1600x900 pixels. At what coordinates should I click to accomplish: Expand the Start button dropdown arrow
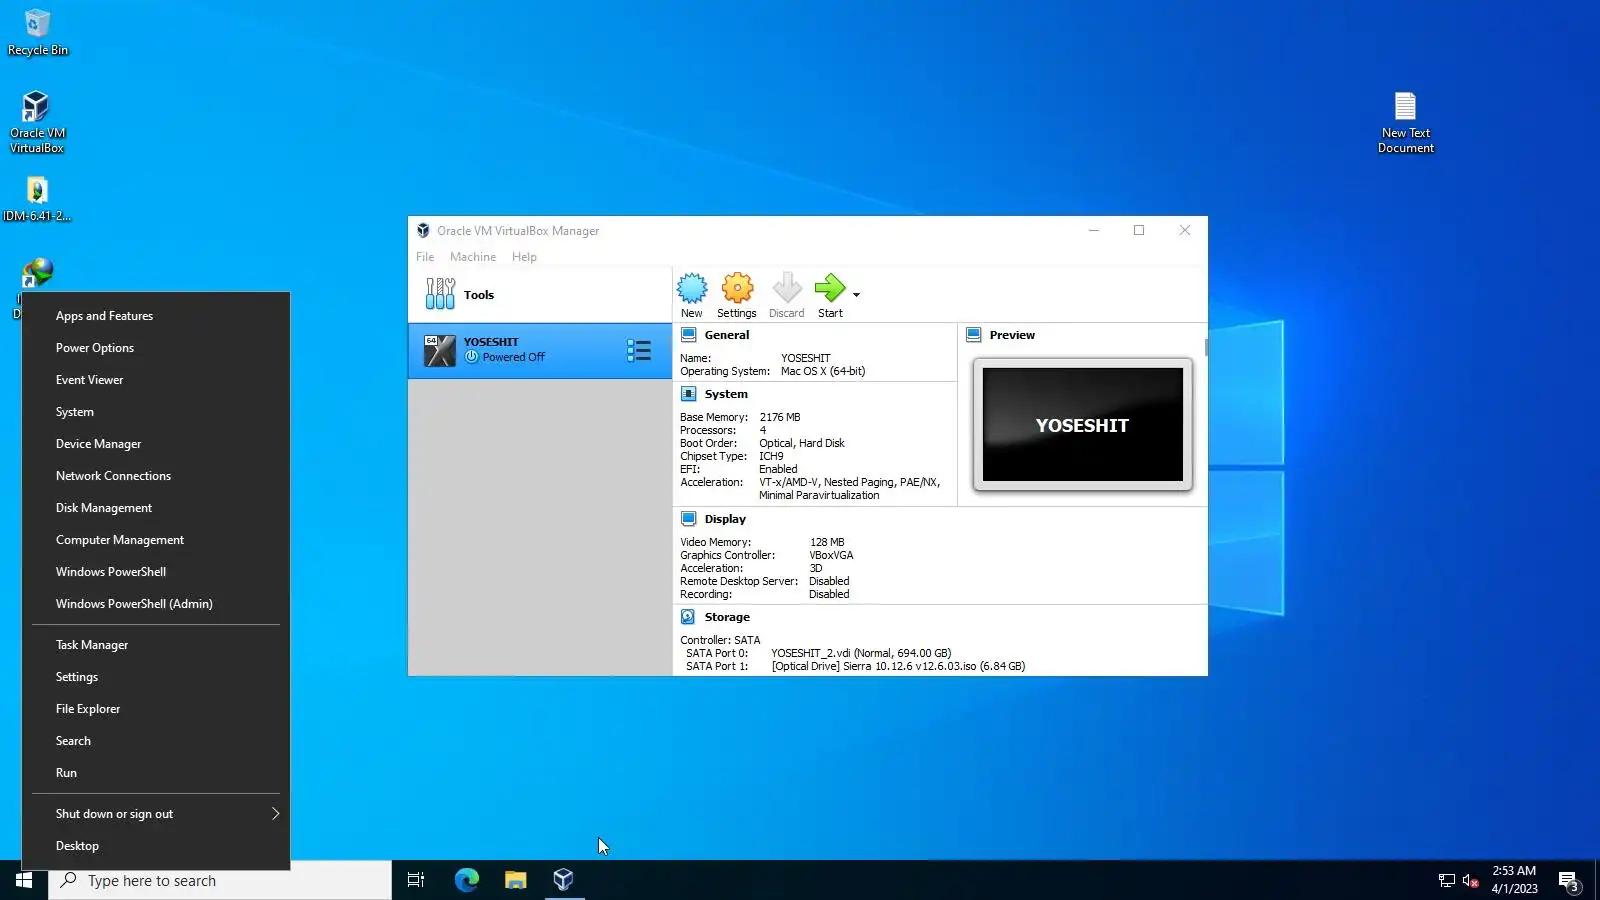tap(856, 295)
